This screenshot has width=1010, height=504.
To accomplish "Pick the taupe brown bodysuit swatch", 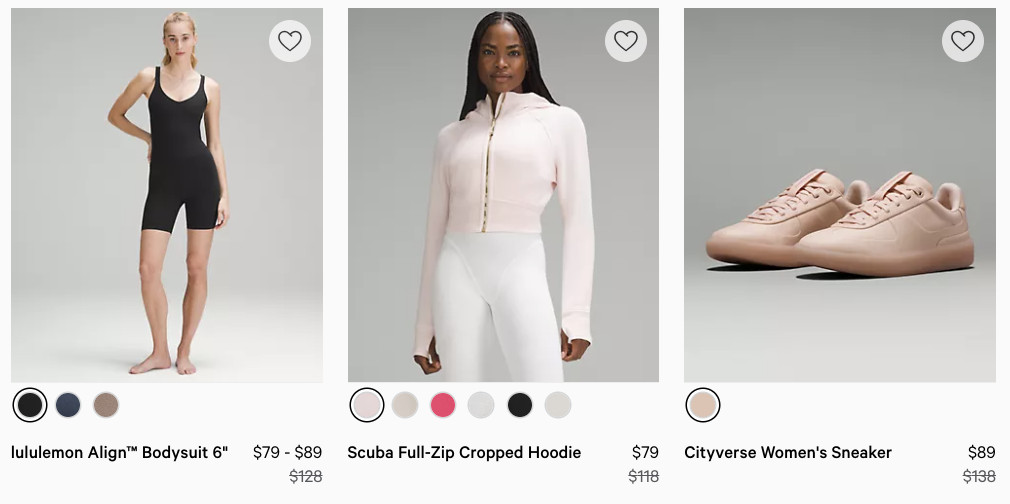I will (x=106, y=405).
